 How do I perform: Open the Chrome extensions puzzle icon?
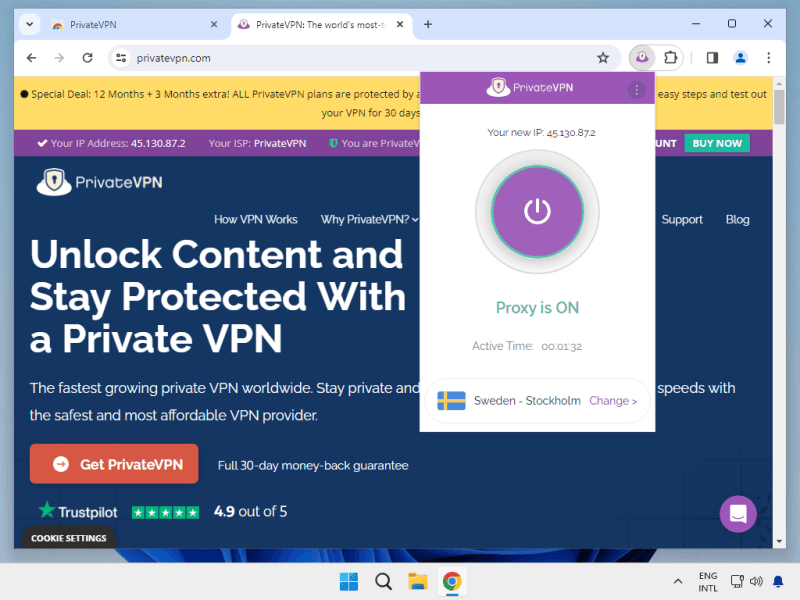(x=671, y=58)
